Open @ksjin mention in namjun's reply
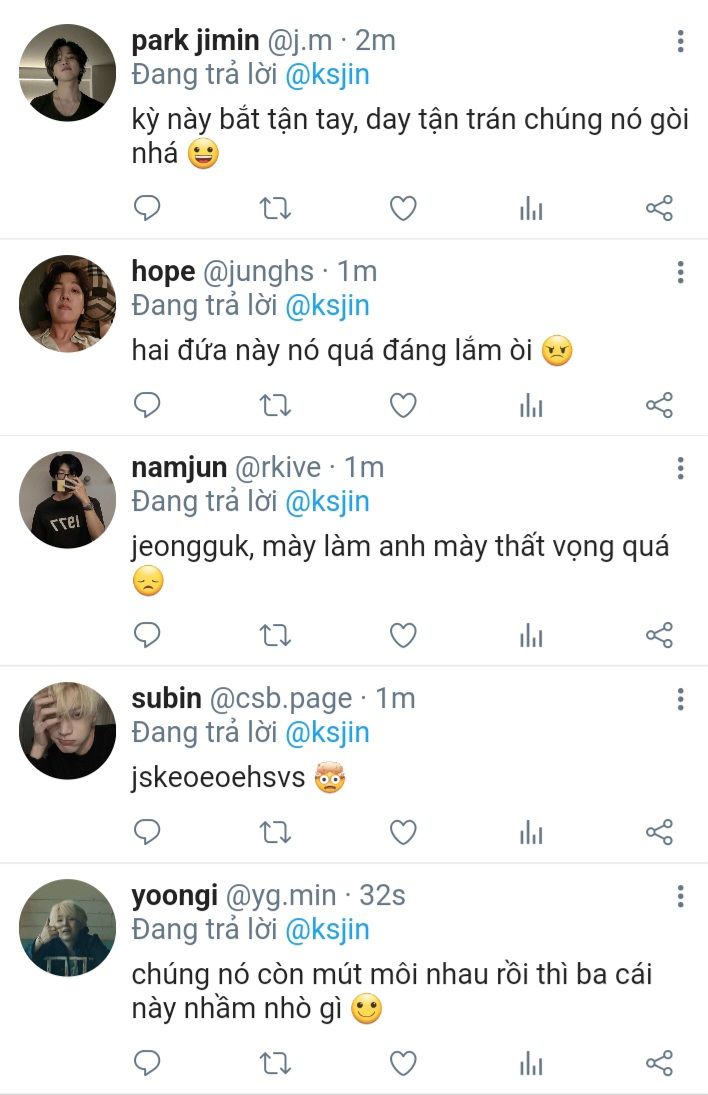 327,501
